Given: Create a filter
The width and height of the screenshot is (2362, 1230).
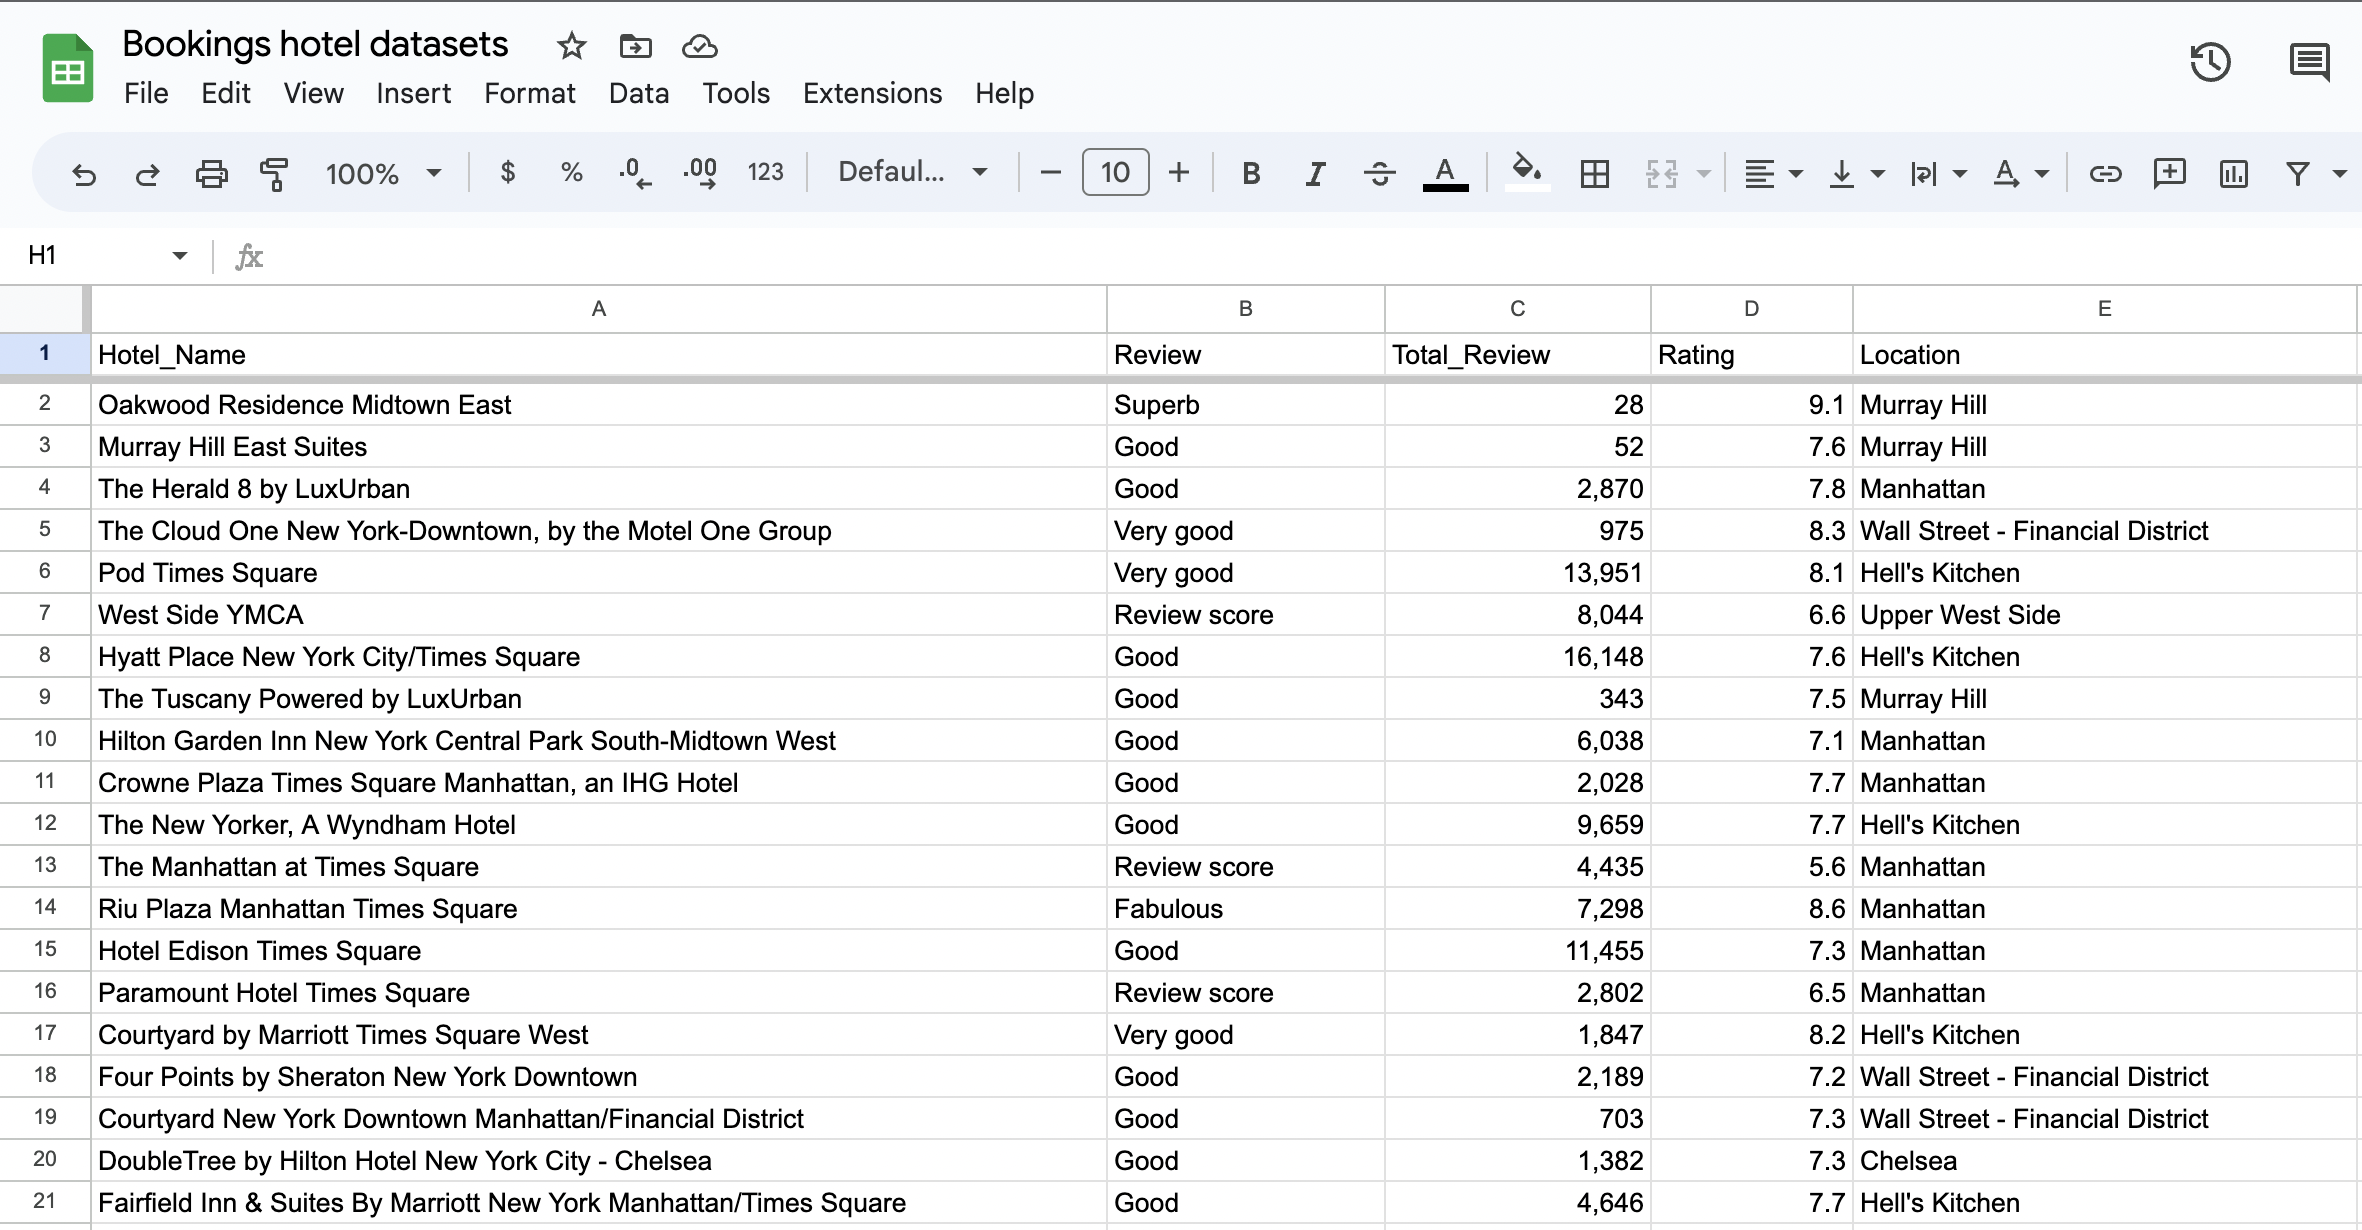Looking at the screenshot, I should (2297, 173).
